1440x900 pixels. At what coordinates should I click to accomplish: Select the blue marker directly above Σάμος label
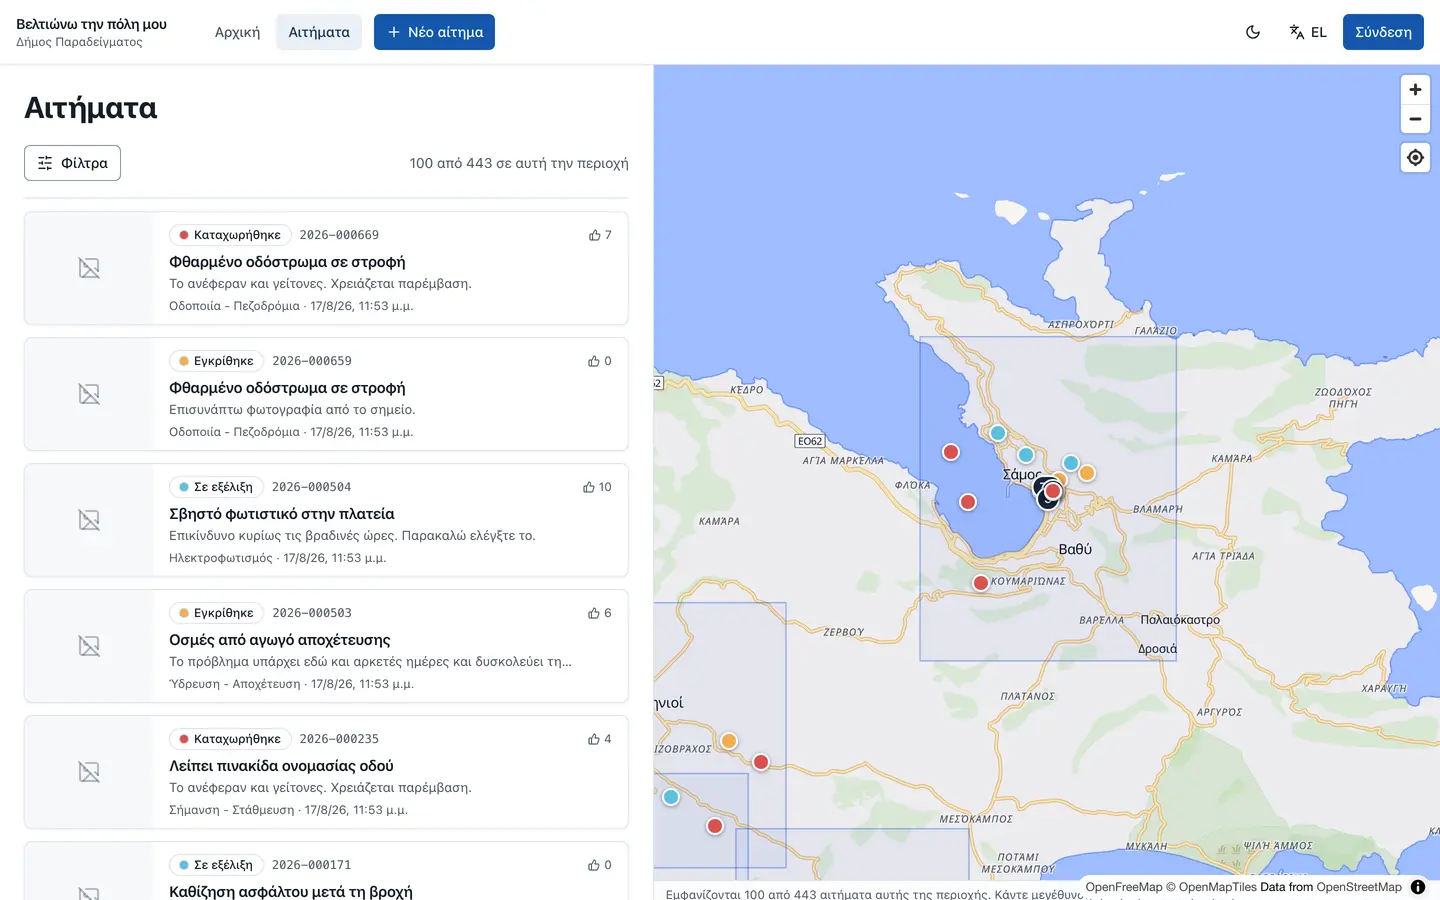tap(1026, 455)
